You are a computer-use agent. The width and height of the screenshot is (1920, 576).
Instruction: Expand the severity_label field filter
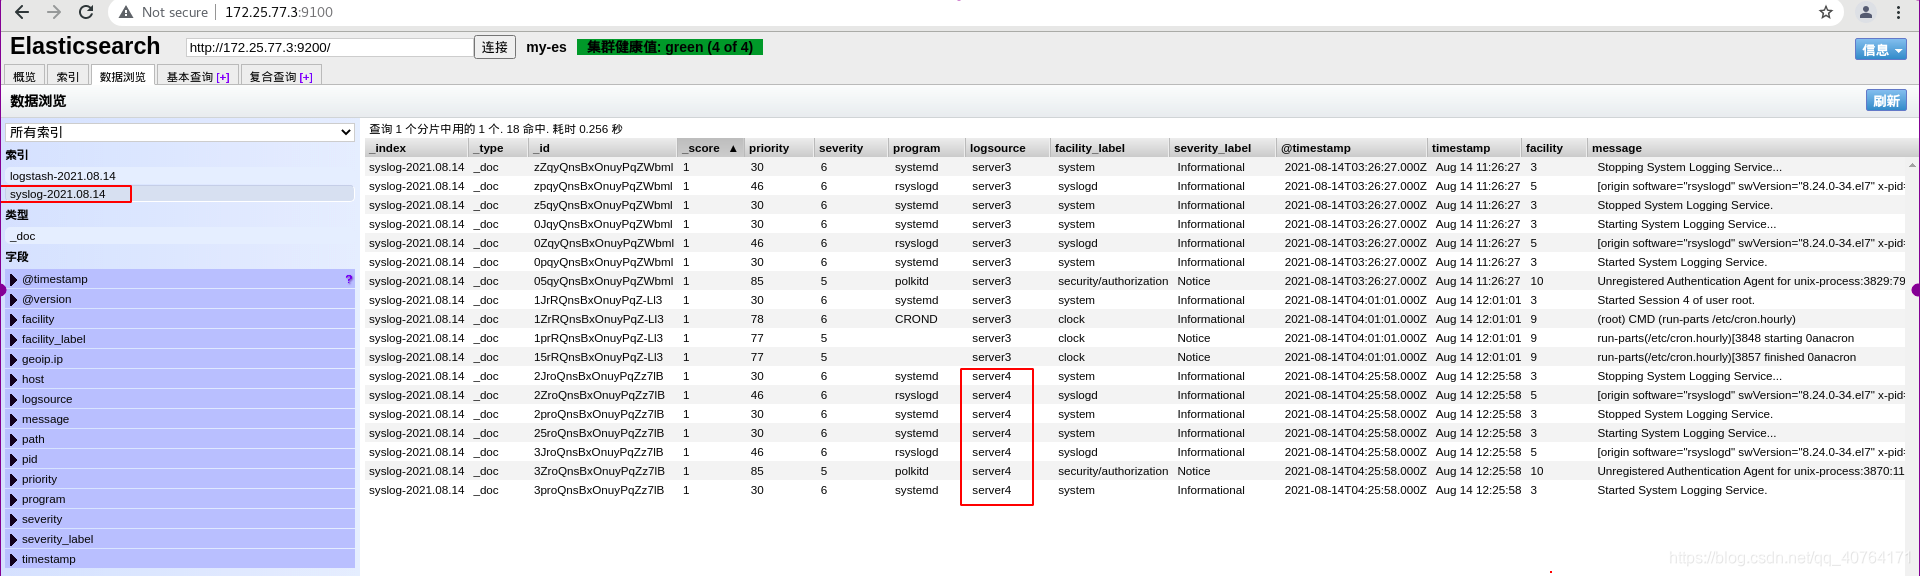[x=14, y=539]
